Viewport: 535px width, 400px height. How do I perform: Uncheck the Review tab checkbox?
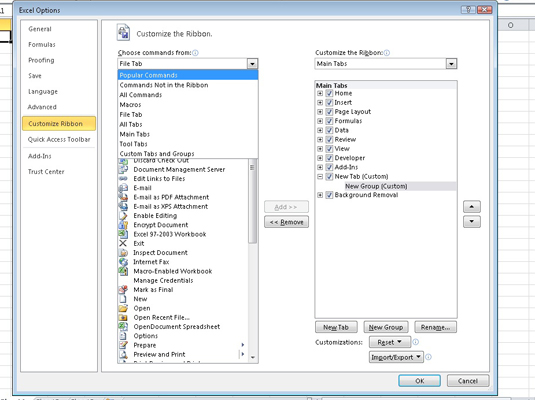329,139
